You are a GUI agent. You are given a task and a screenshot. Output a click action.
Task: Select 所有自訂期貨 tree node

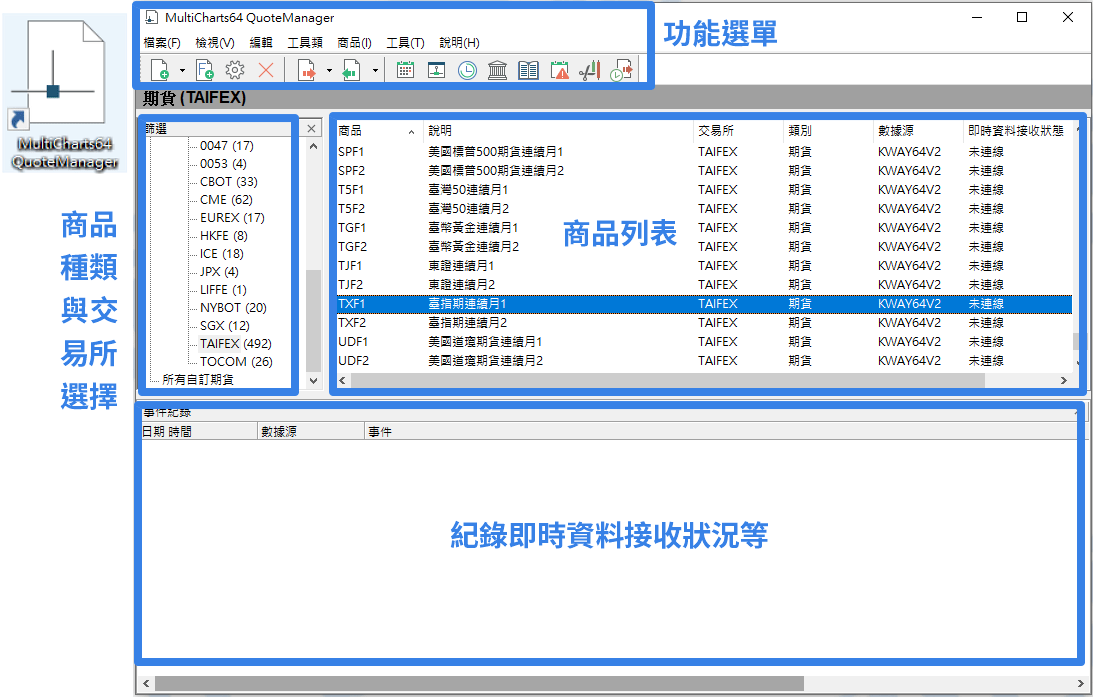(198, 380)
